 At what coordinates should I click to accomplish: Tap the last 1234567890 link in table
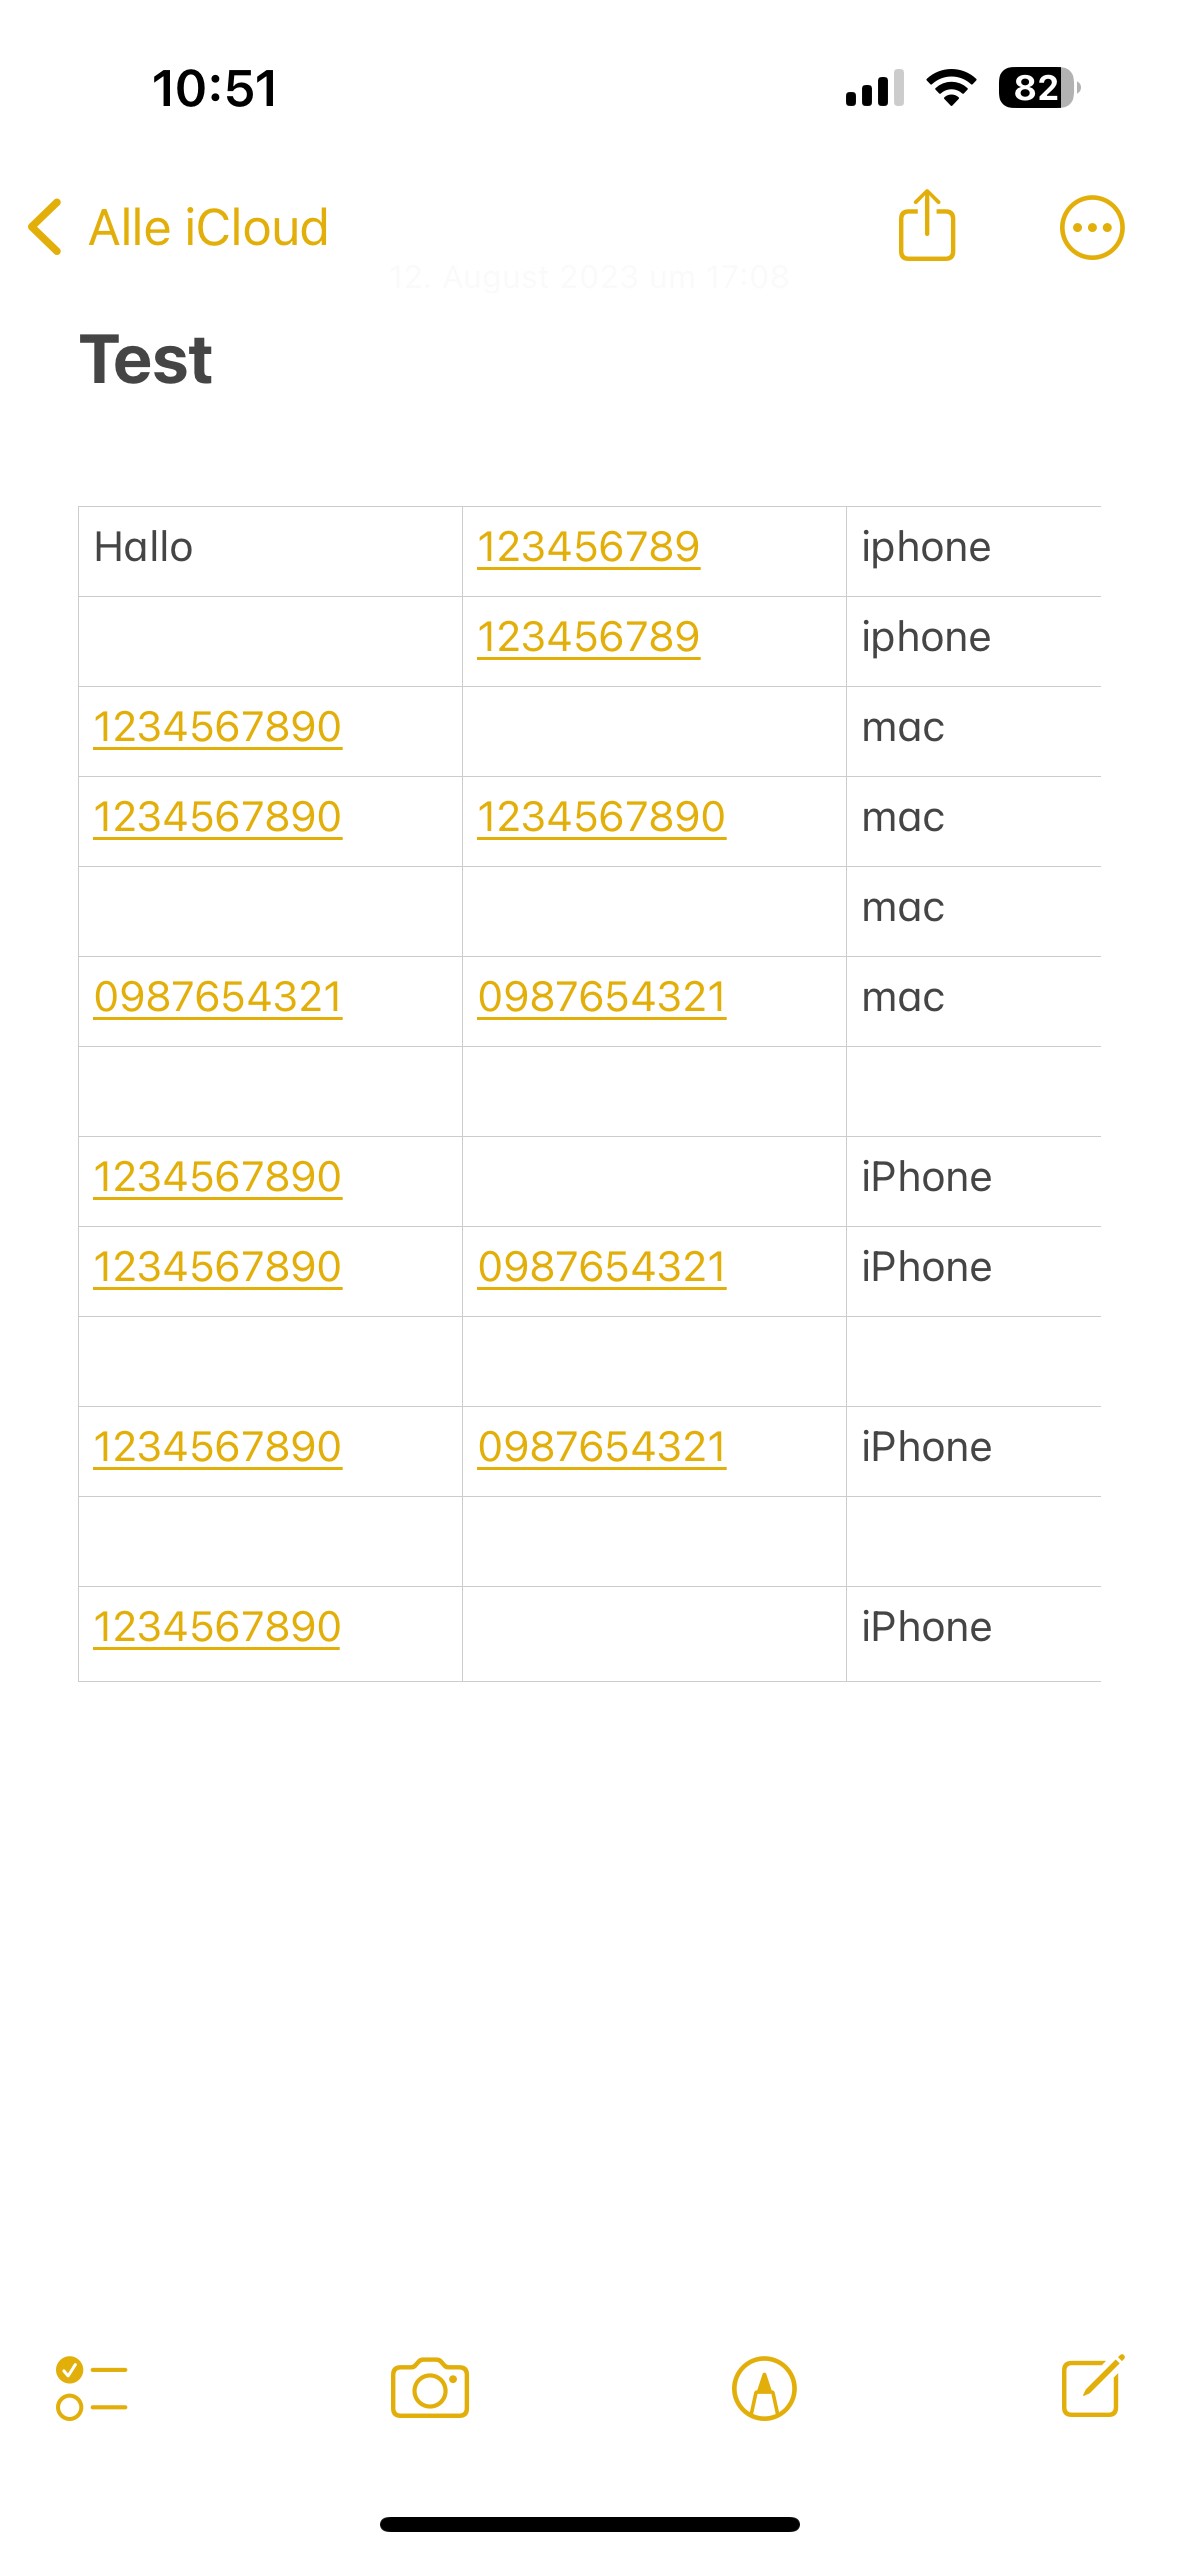[217, 1628]
